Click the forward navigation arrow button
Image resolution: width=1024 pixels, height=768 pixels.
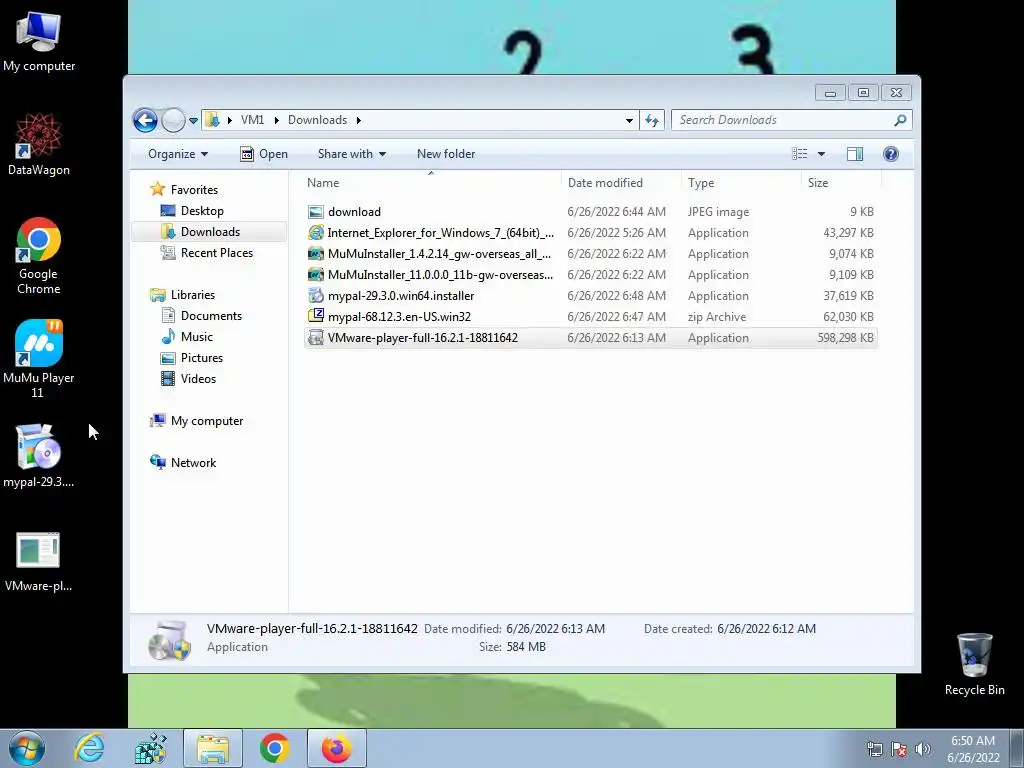[173, 120]
